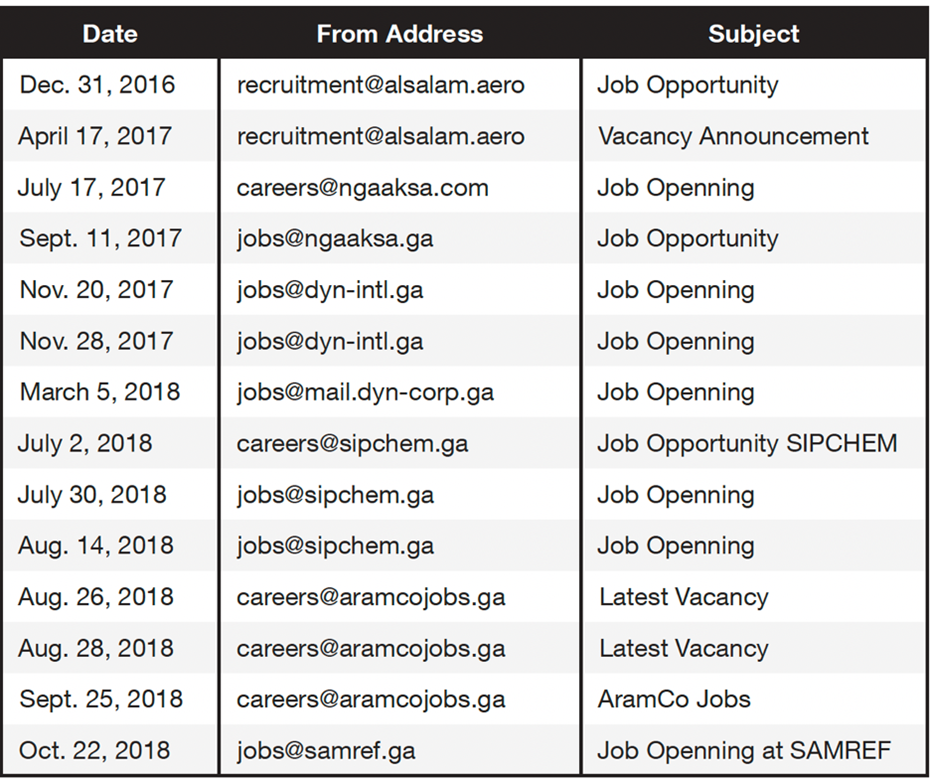Select the Nov. 20, 2017 date cell
Viewport: 930px width, 779px height.
click(x=96, y=290)
